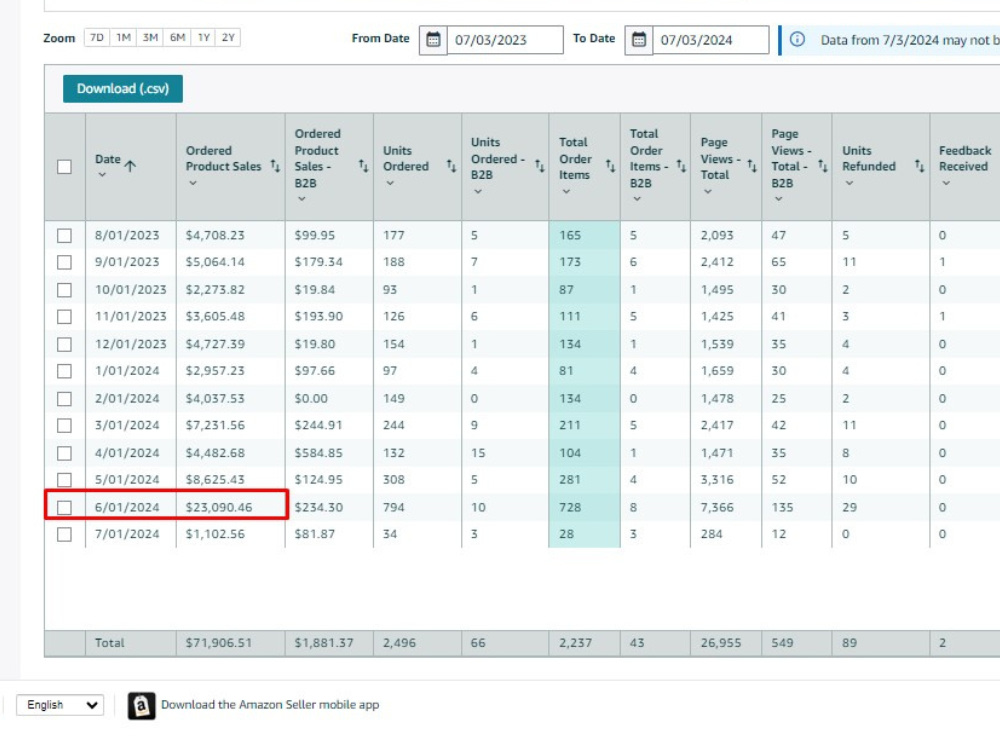Sort the Units Ordered column arrows
The height and width of the screenshot is (750, 1000).
pos(451,166)
